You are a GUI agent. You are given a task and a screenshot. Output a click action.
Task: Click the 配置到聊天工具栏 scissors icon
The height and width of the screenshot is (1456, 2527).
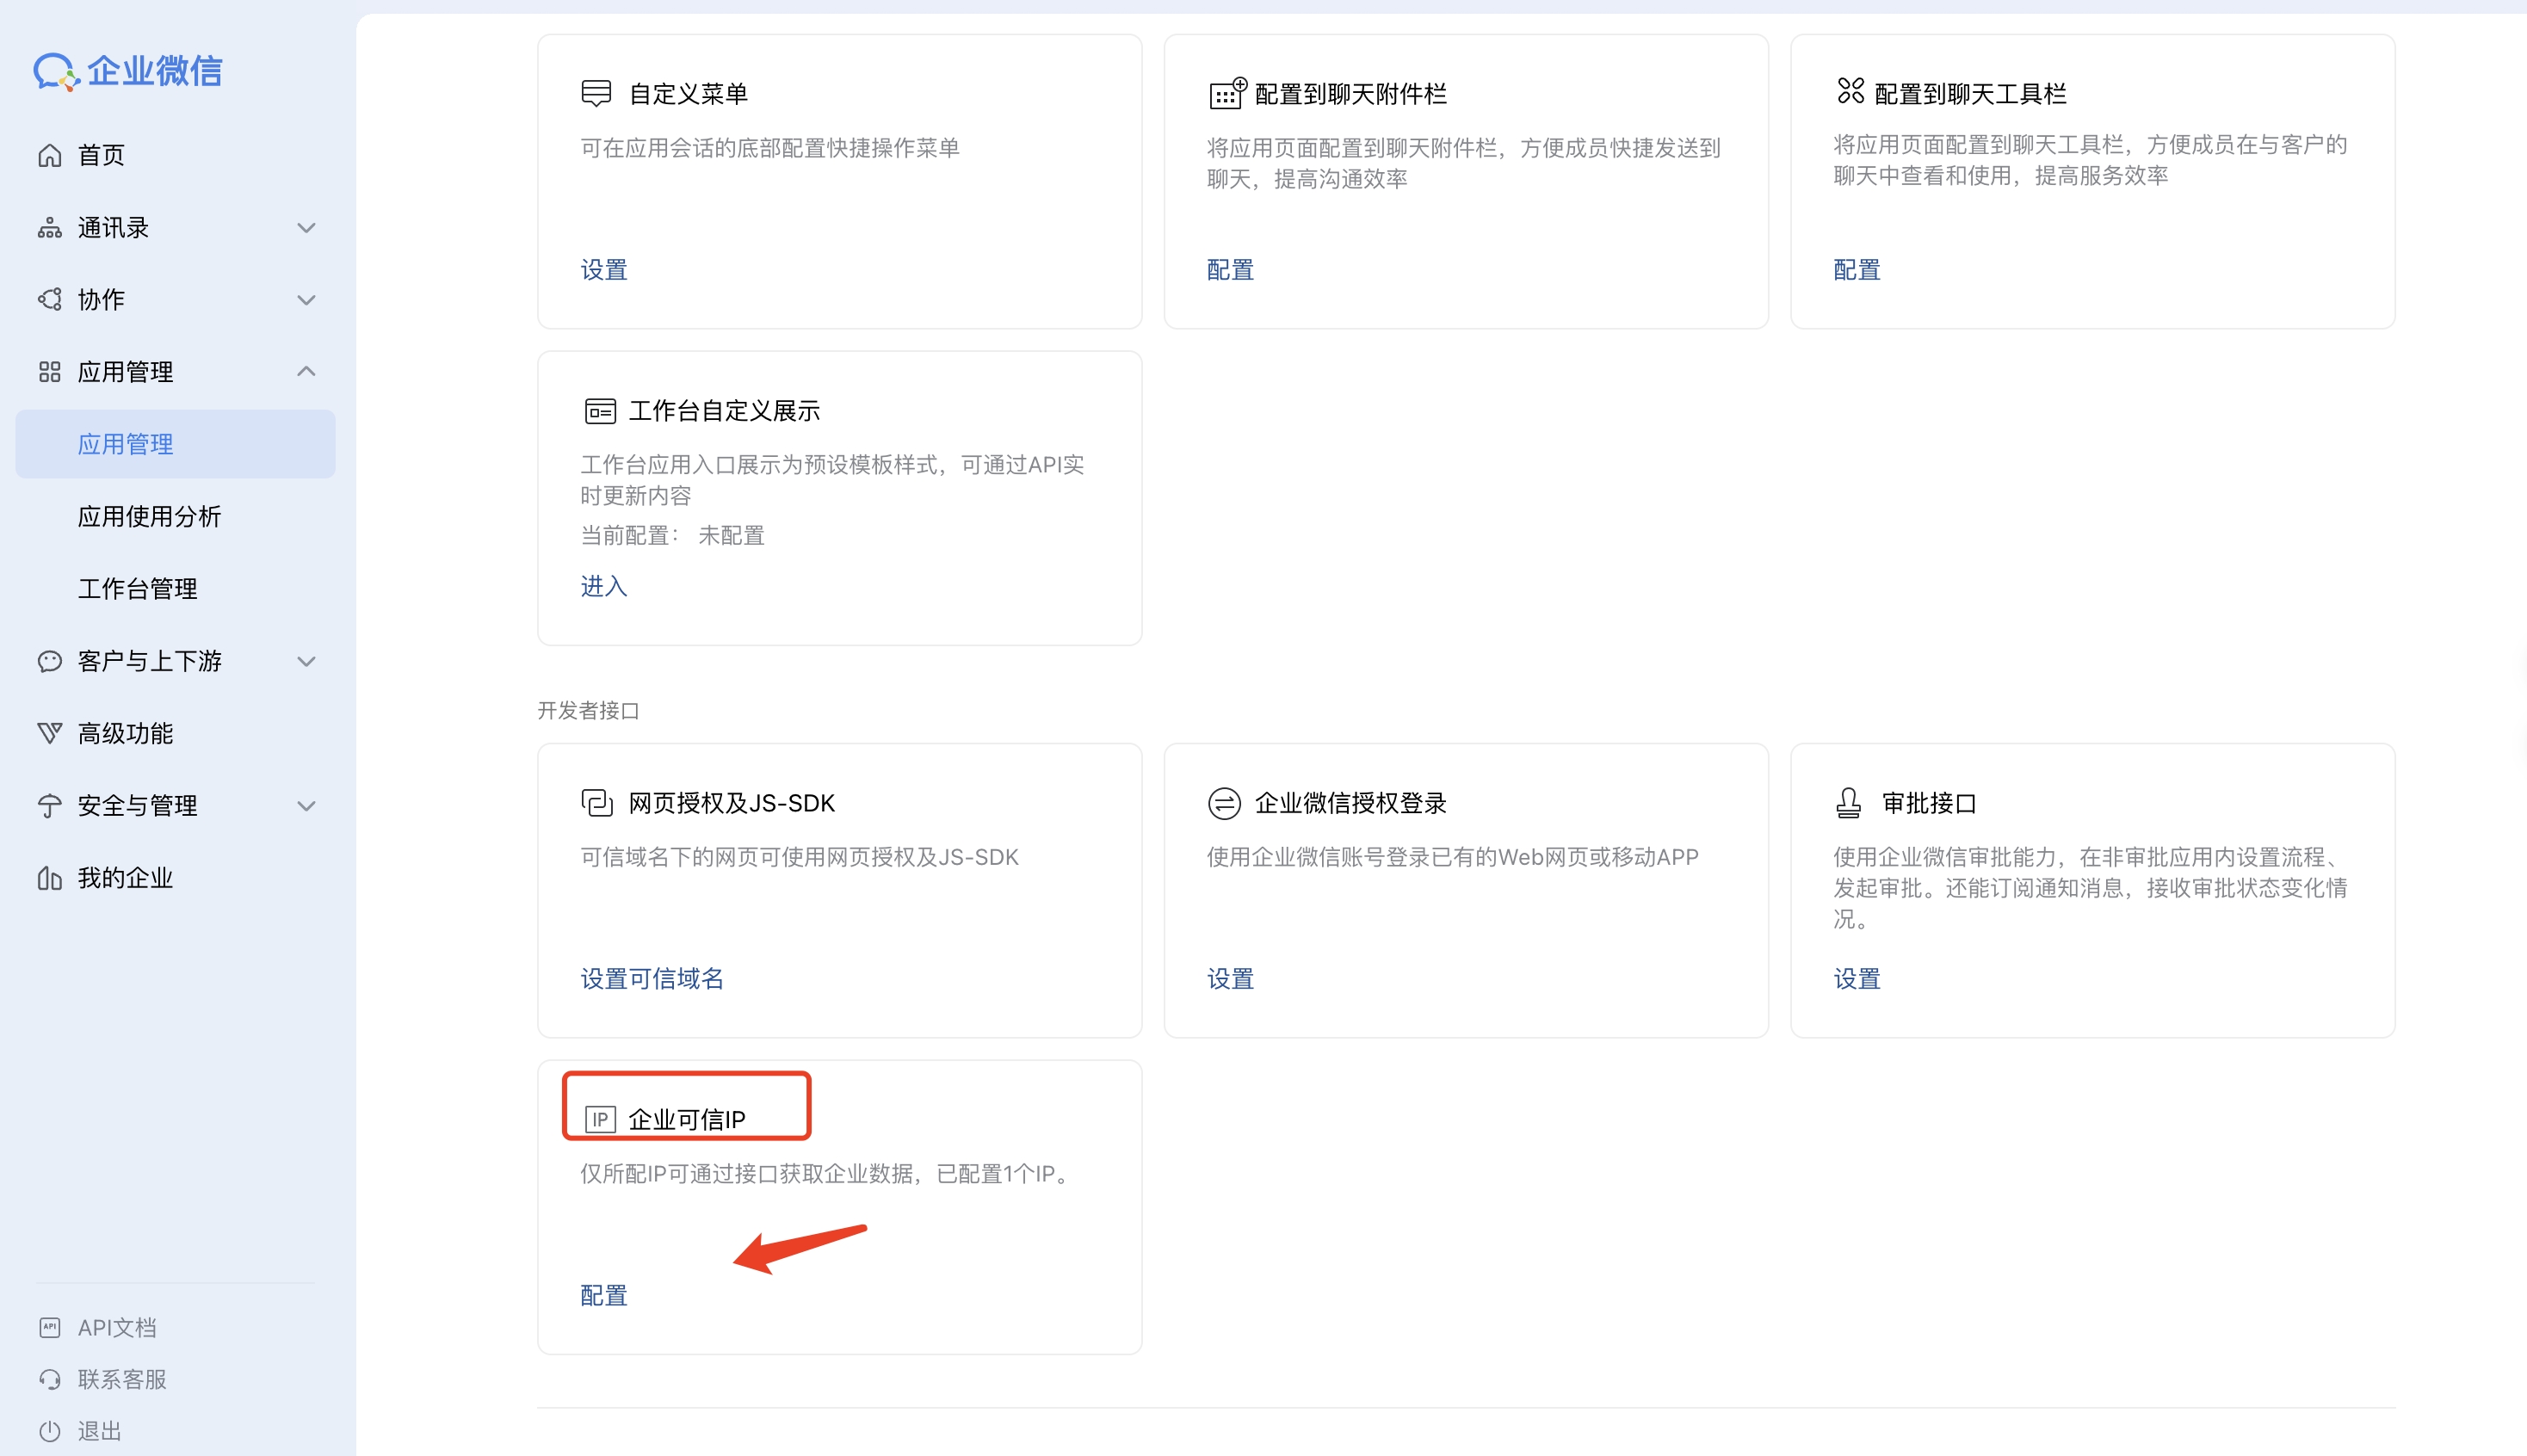1849,92
